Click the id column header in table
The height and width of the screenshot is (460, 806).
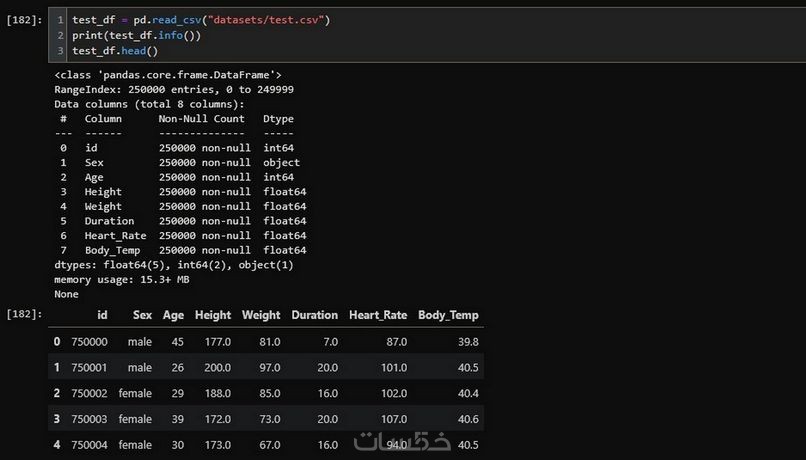coord(102,315)
